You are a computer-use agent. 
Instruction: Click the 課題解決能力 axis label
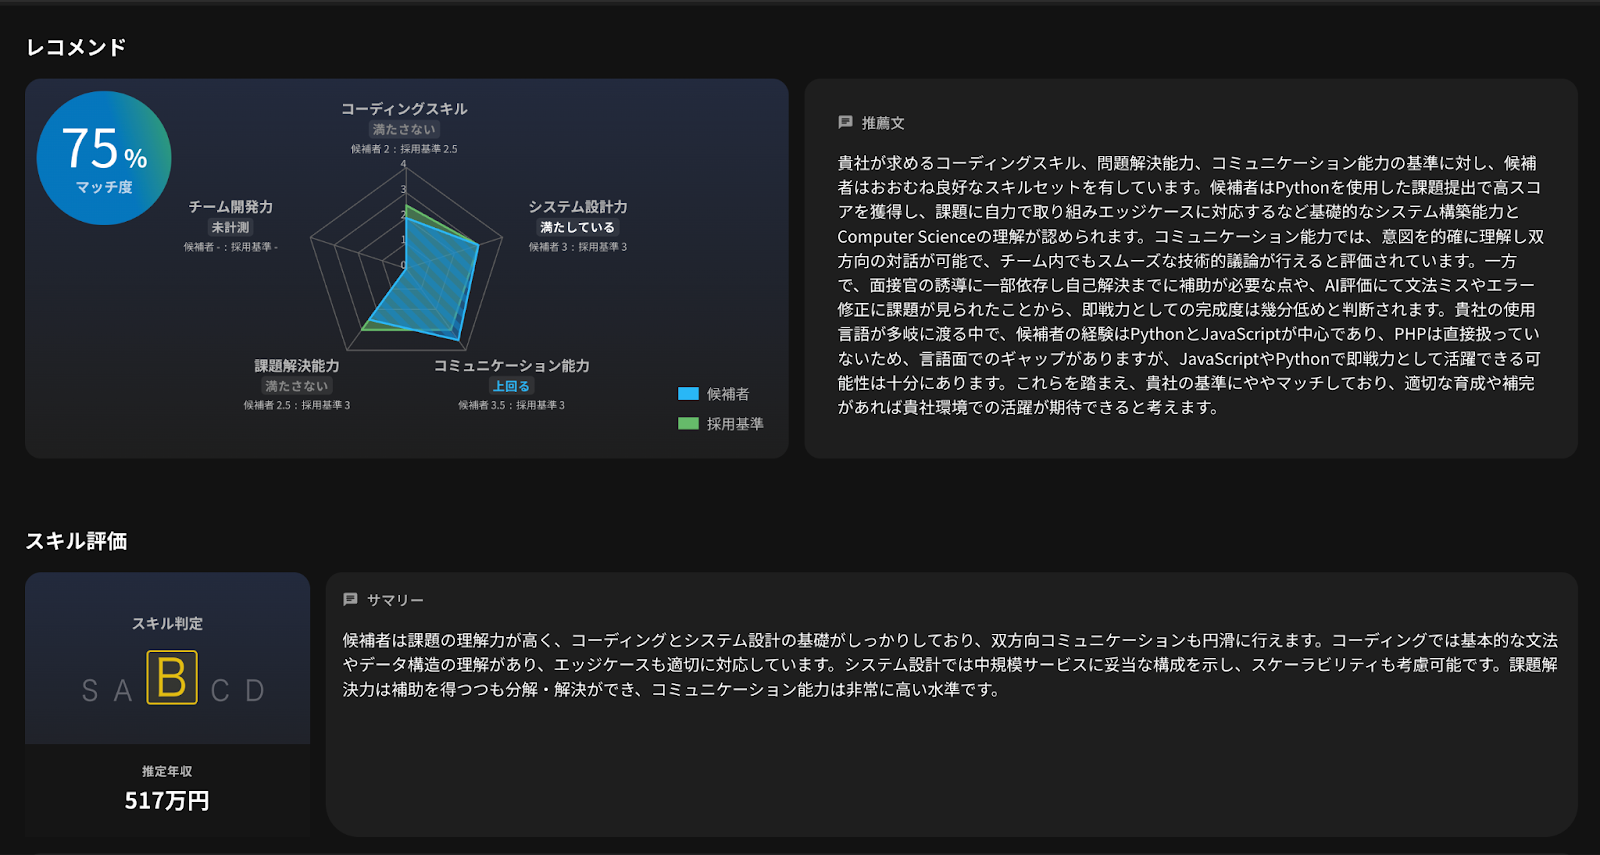296,366
